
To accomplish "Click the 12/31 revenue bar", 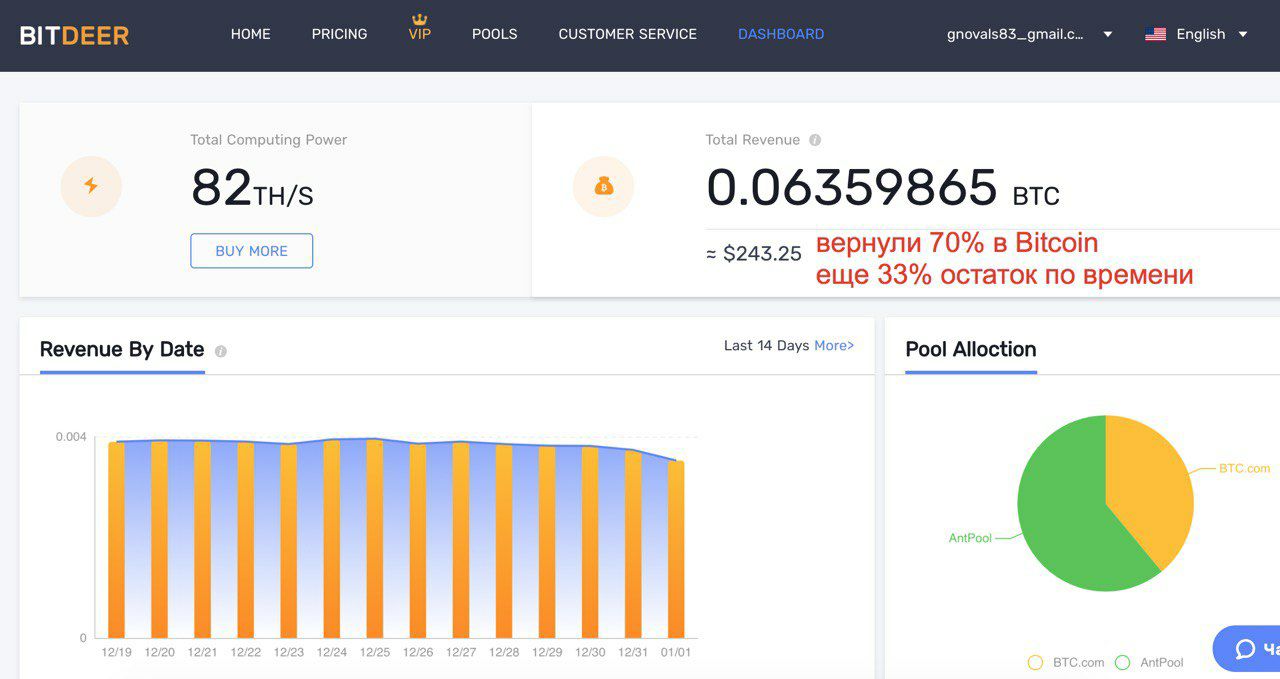I will (633, 544).
